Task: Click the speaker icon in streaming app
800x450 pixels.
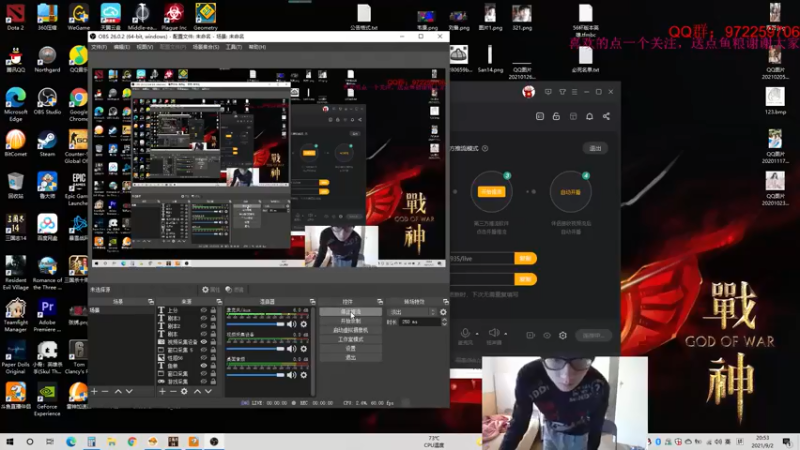Action: coord(493,333)
